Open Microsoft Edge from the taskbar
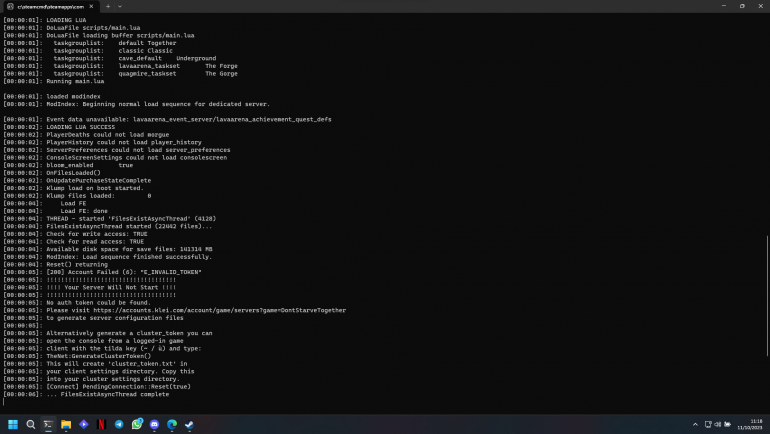Image resolution: width=770 pixels, height=434 pixels. 172,424
